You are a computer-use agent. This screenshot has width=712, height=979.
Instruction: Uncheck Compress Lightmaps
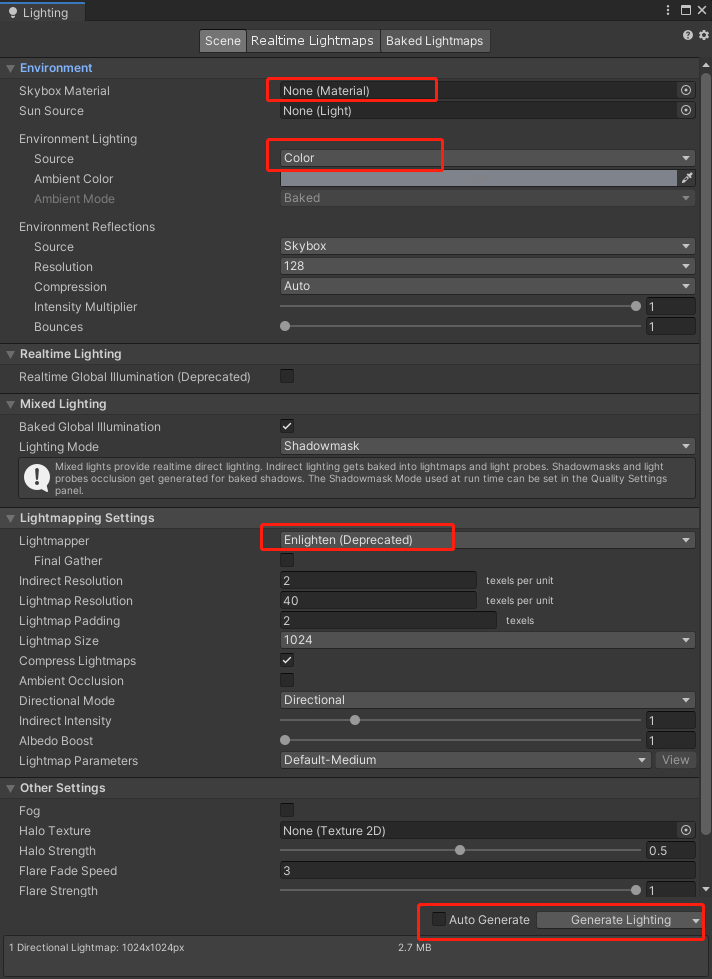coord(287,660)
